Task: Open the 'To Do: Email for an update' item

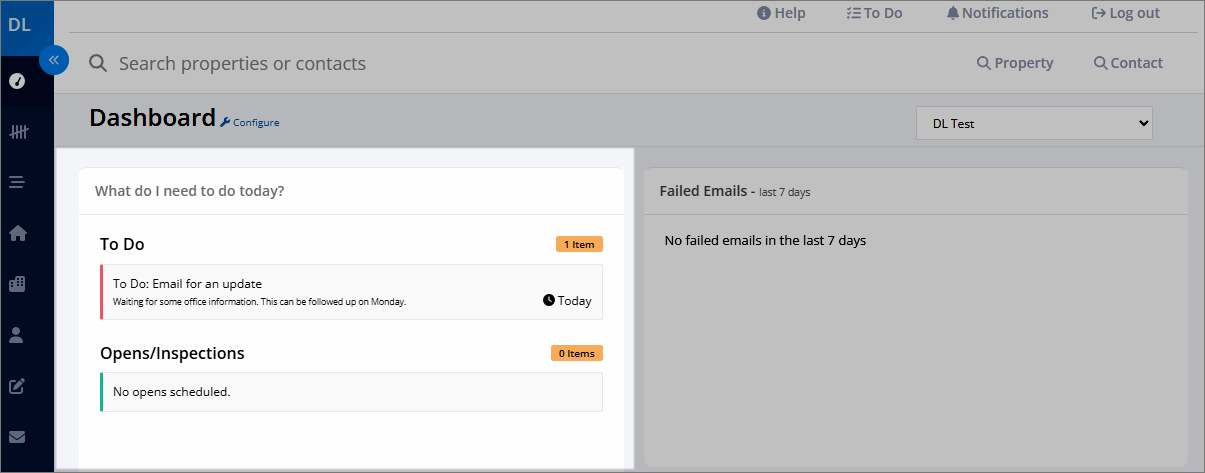Action: [351, 292]
